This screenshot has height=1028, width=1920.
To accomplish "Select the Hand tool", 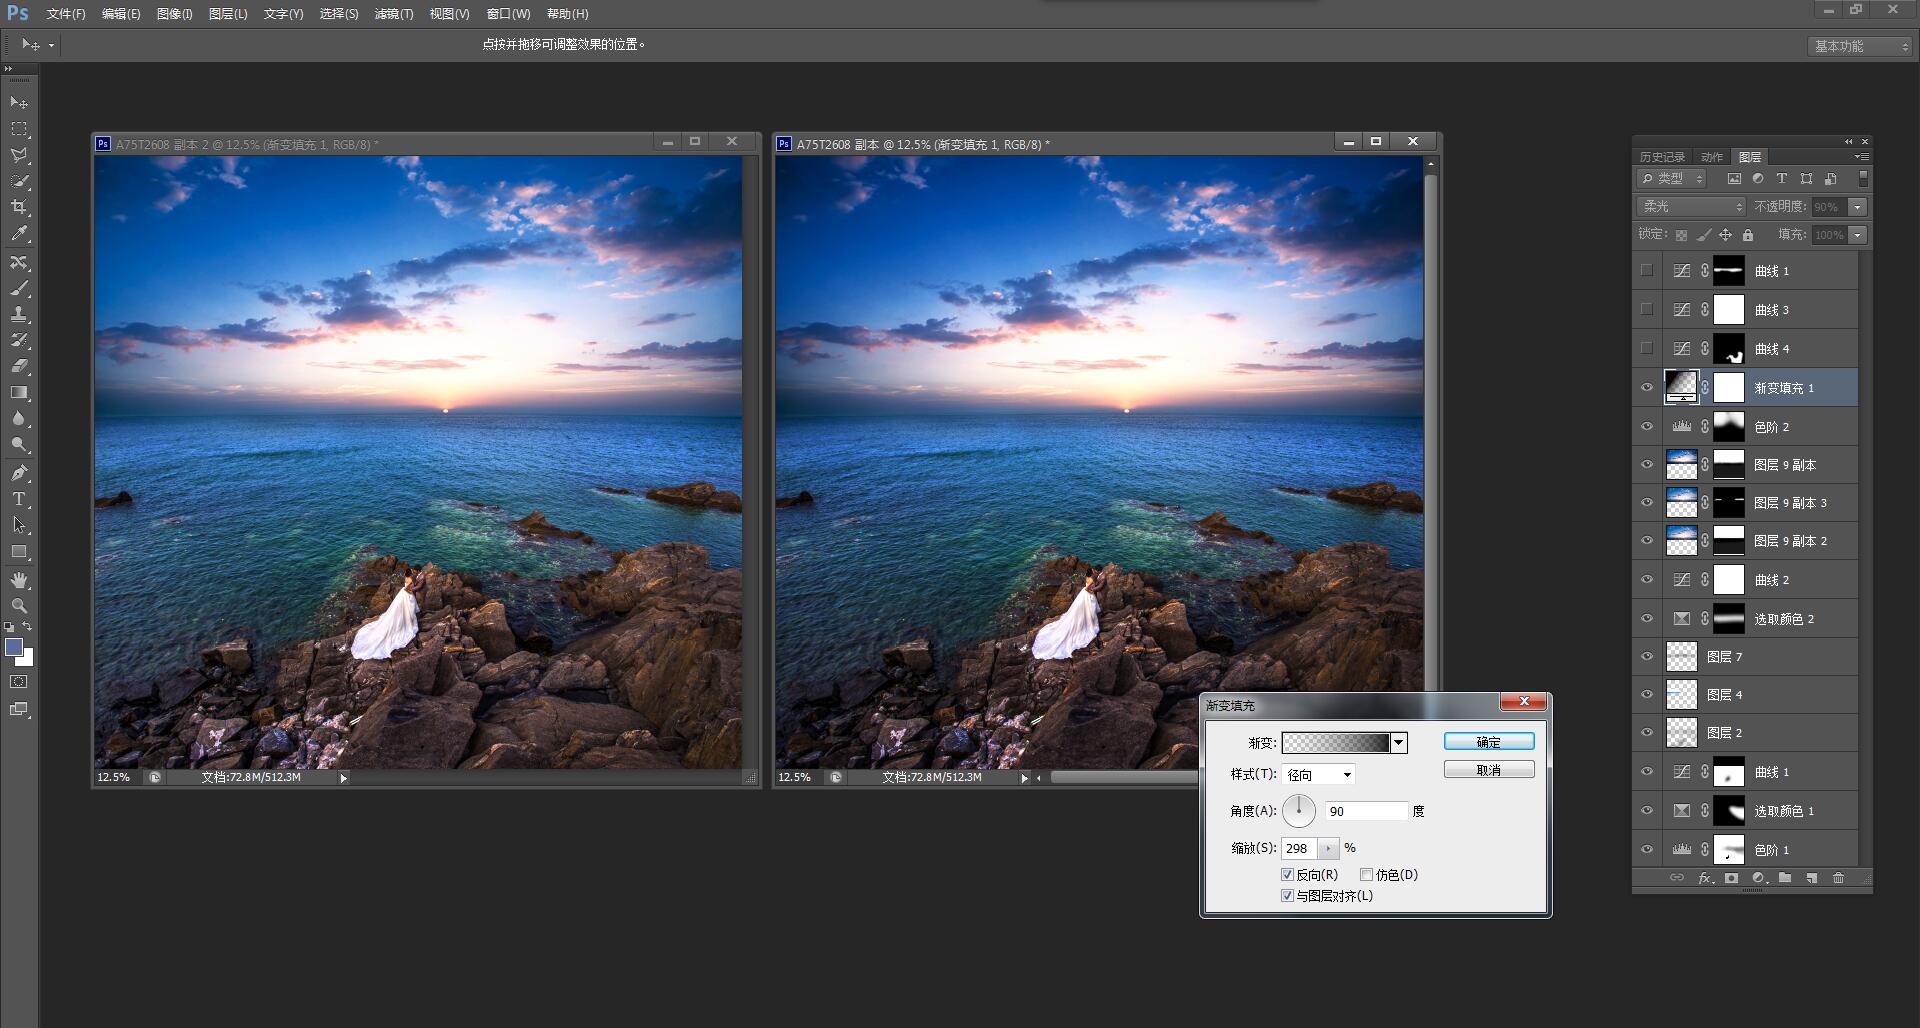I will point(19,580).
